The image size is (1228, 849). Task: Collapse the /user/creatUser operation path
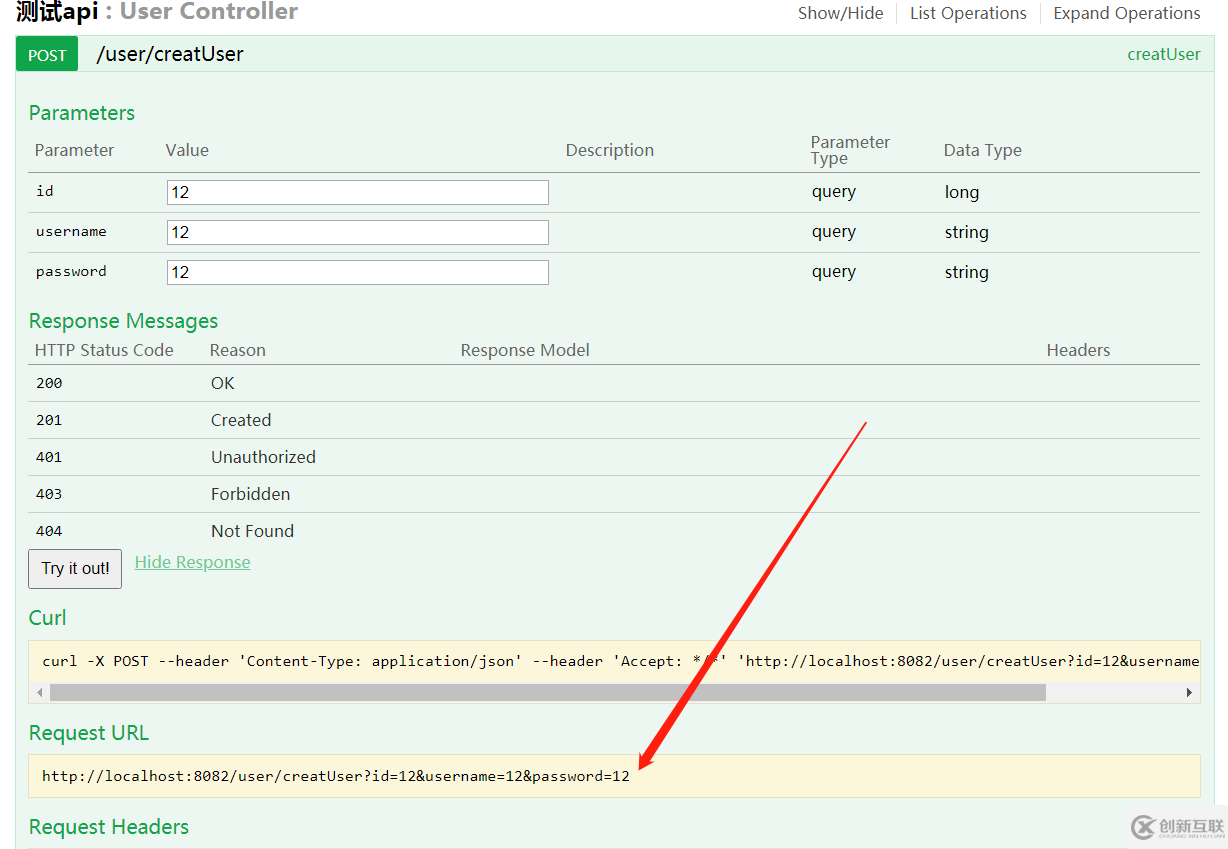point(169,55)
